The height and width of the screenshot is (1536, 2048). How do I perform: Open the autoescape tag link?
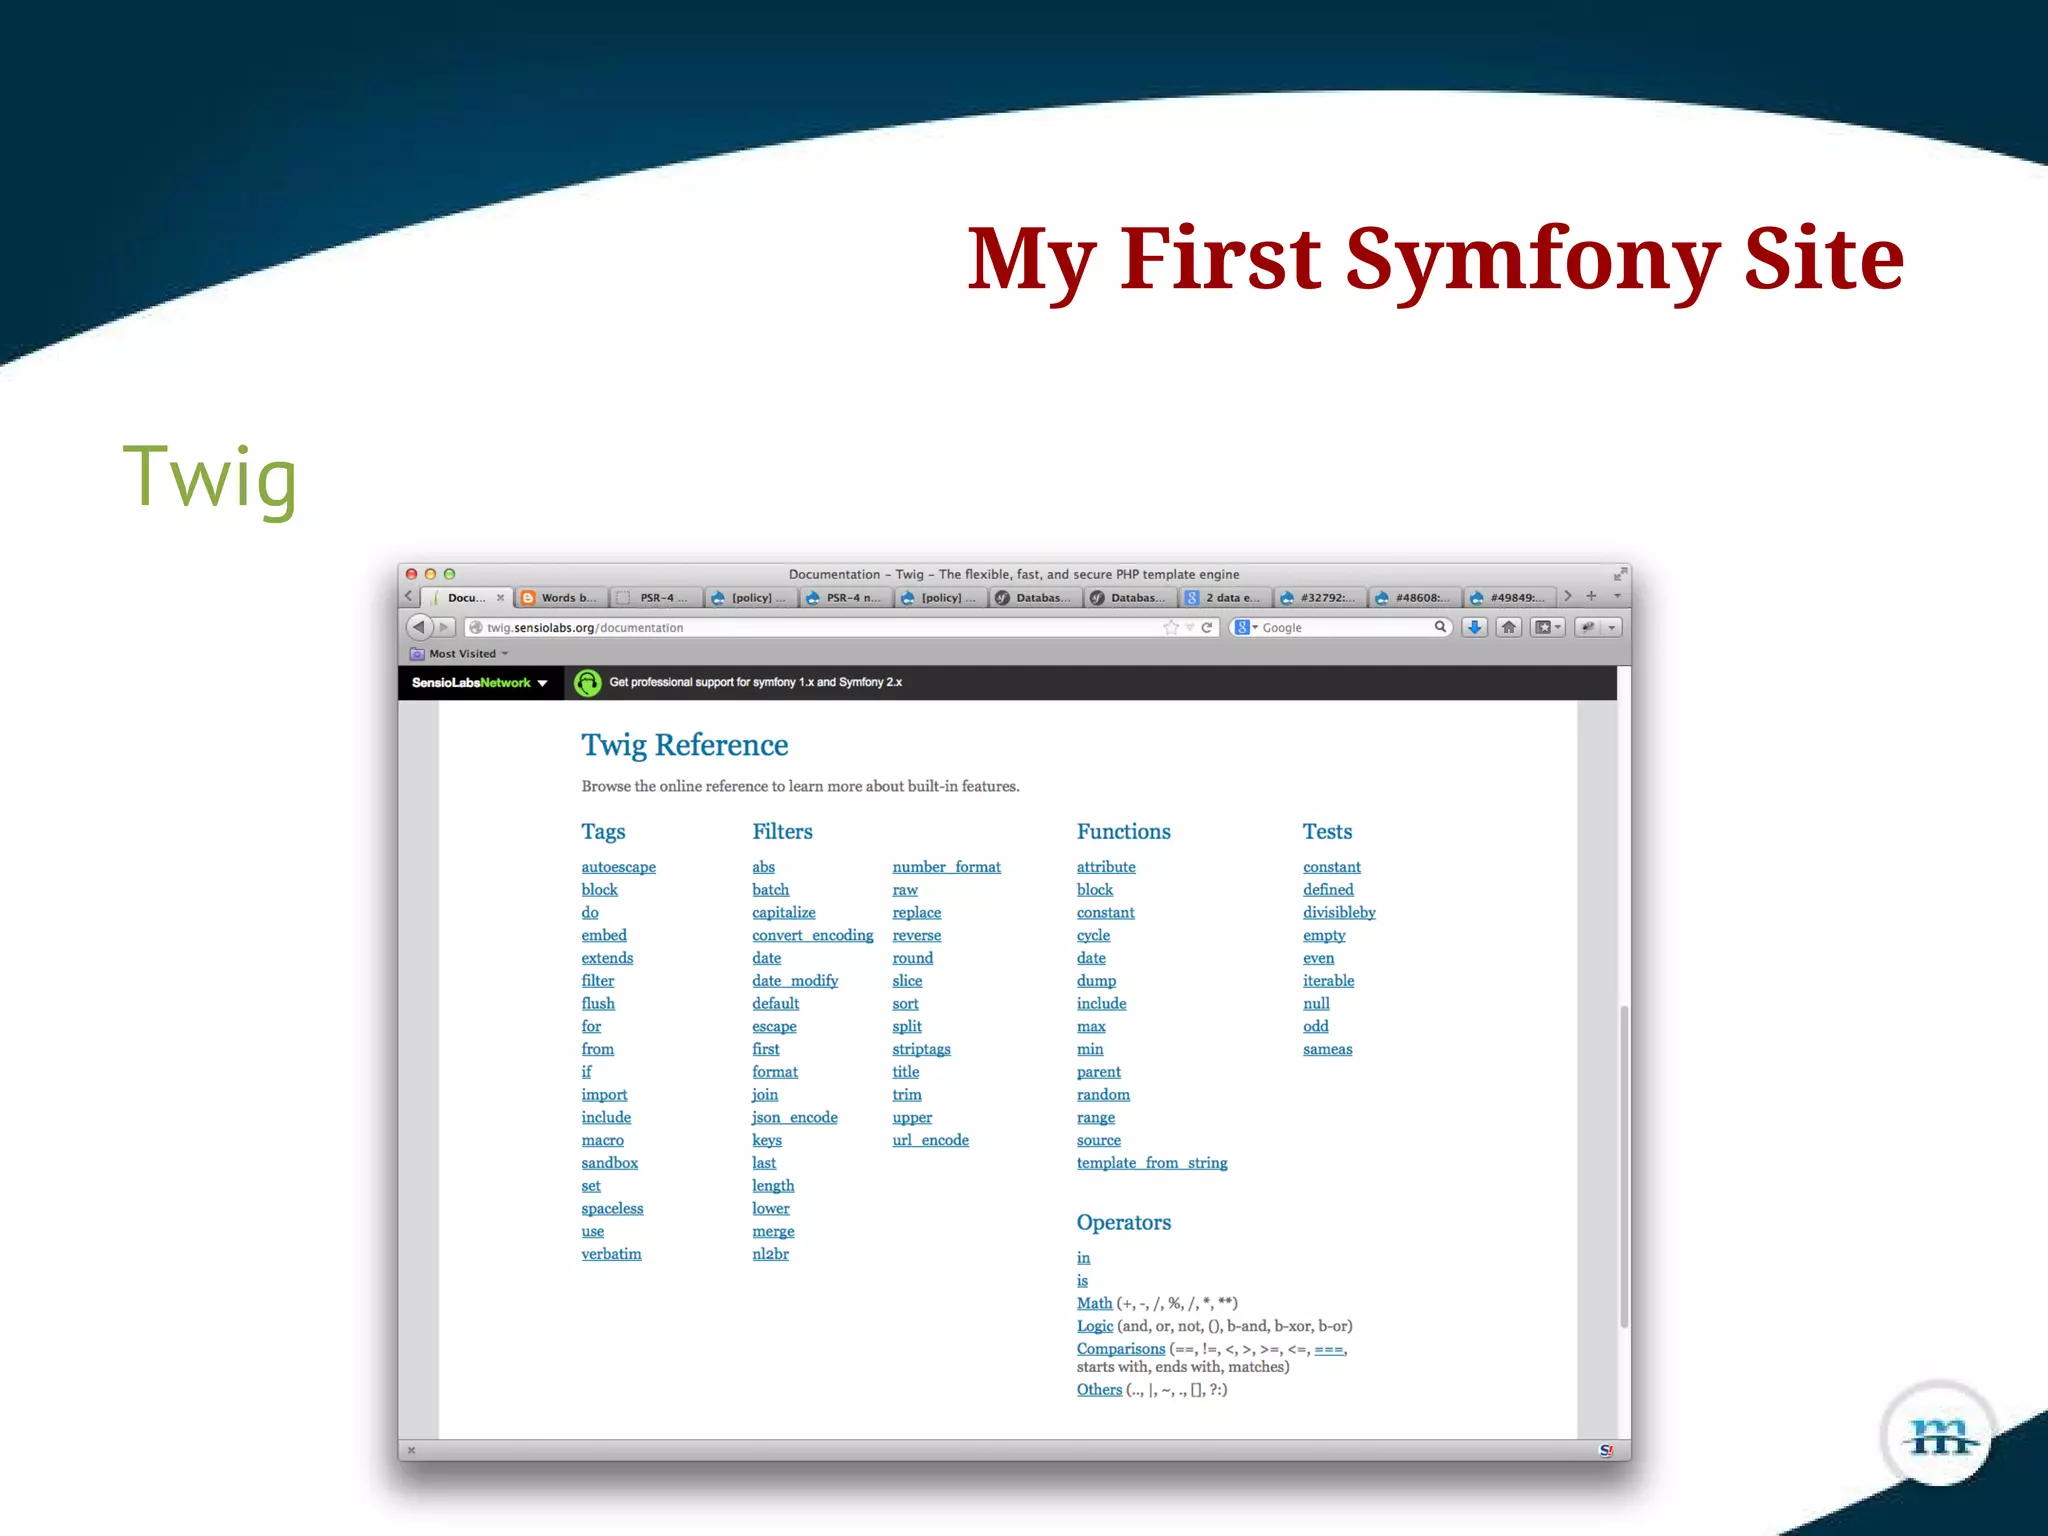tap(618, 867)
